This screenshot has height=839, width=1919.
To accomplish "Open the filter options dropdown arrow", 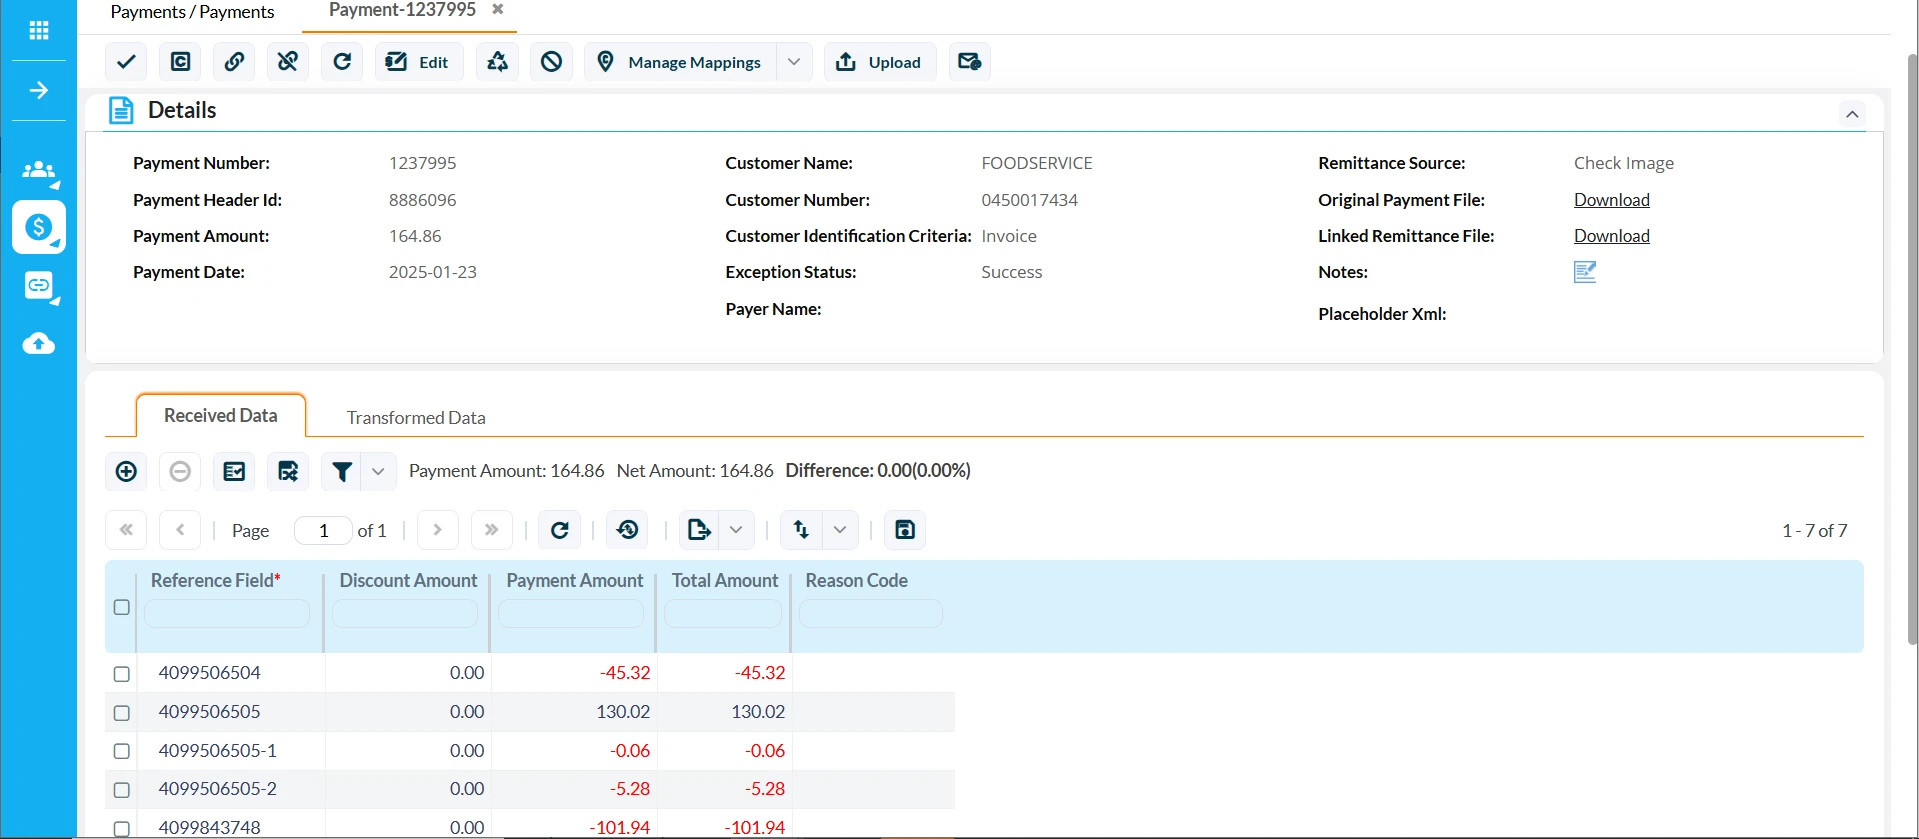I will pyautogui.click(x=378, y=471).
